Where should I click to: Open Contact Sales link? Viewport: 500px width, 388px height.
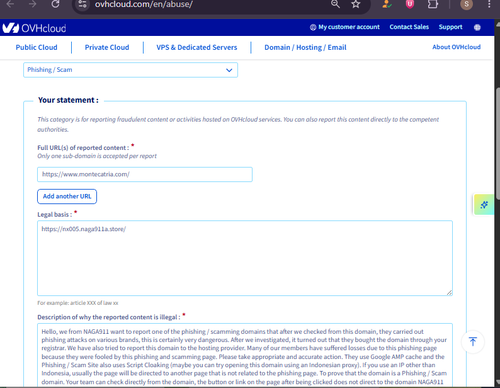[x=409, y=27]
